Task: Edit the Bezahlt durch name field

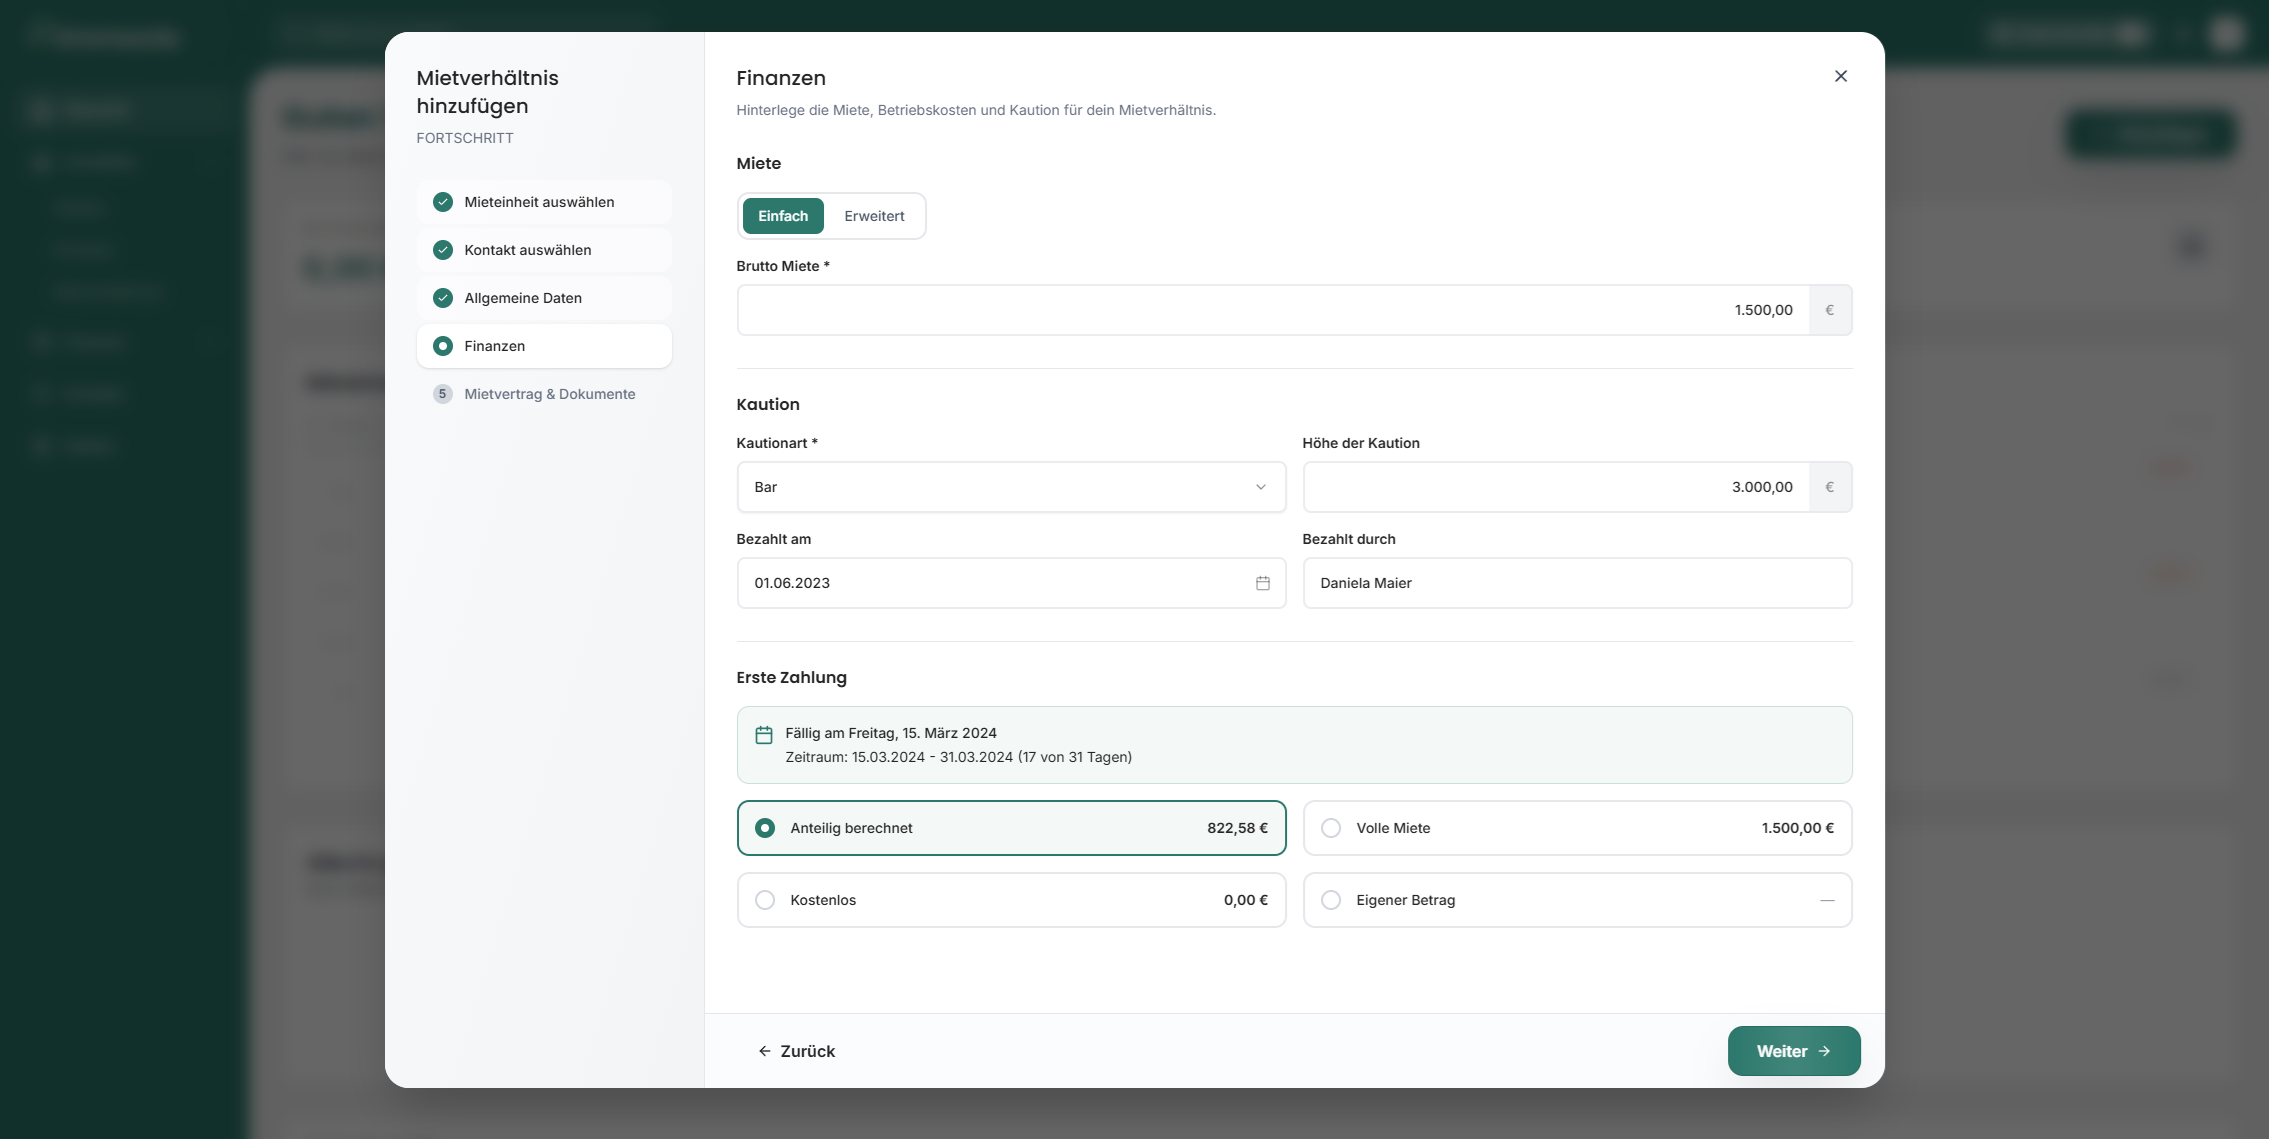Action: click(x=1577, y=583)
